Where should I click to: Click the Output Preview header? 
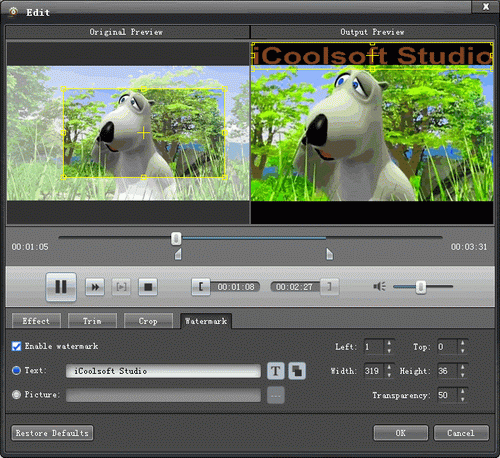tap(372, 32)
